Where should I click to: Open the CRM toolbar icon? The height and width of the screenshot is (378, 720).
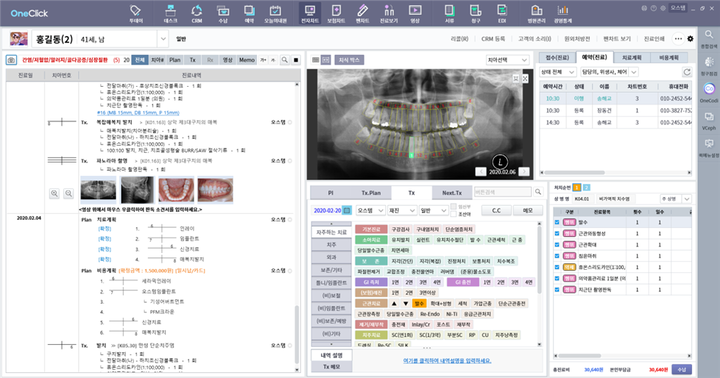pyautogui.click(x=197, y=13)
